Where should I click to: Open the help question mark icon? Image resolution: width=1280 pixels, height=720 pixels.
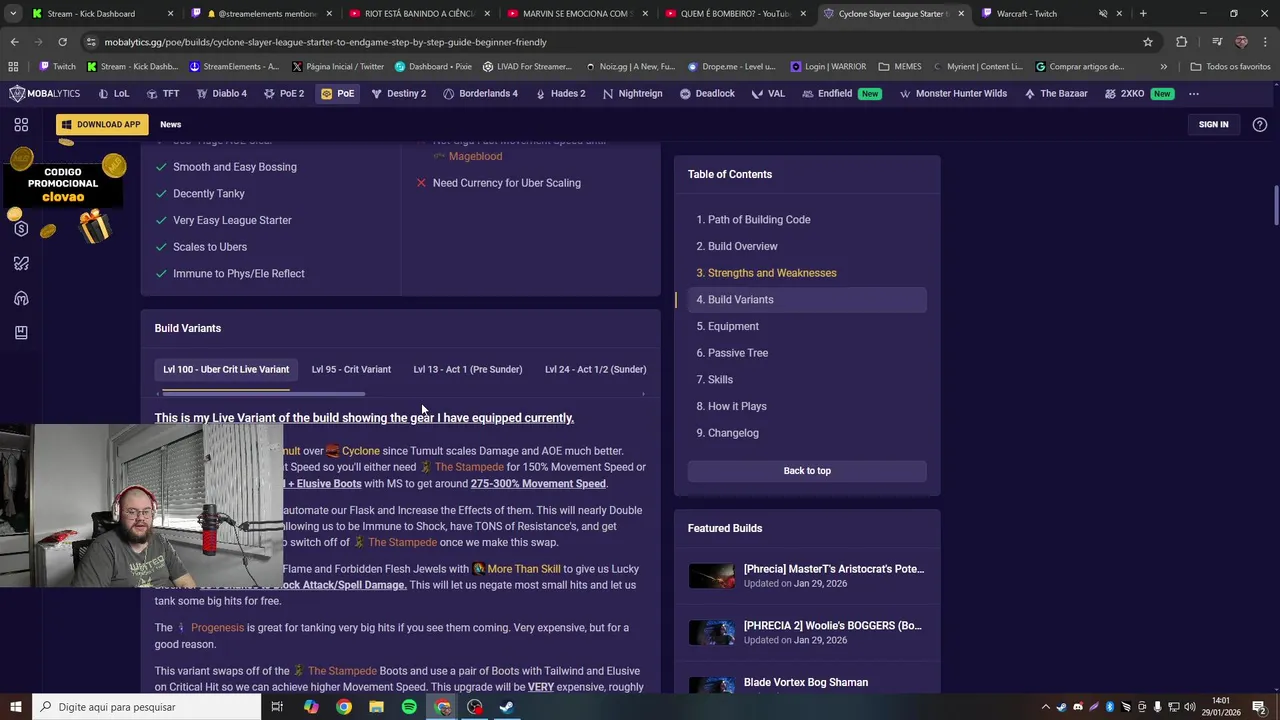(1259, 124)
